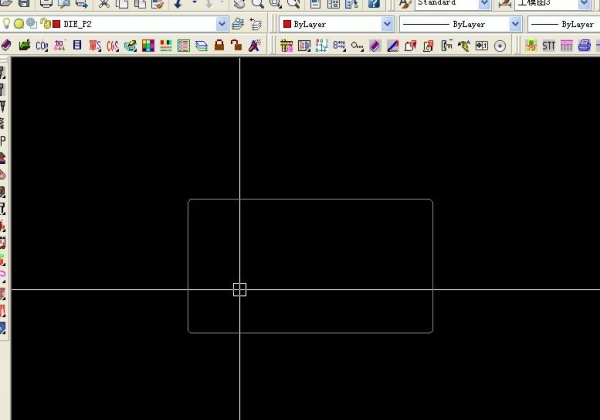Click the Paste clipboard icon
This screenshot has height=420, width=600.
coord(140,3)
